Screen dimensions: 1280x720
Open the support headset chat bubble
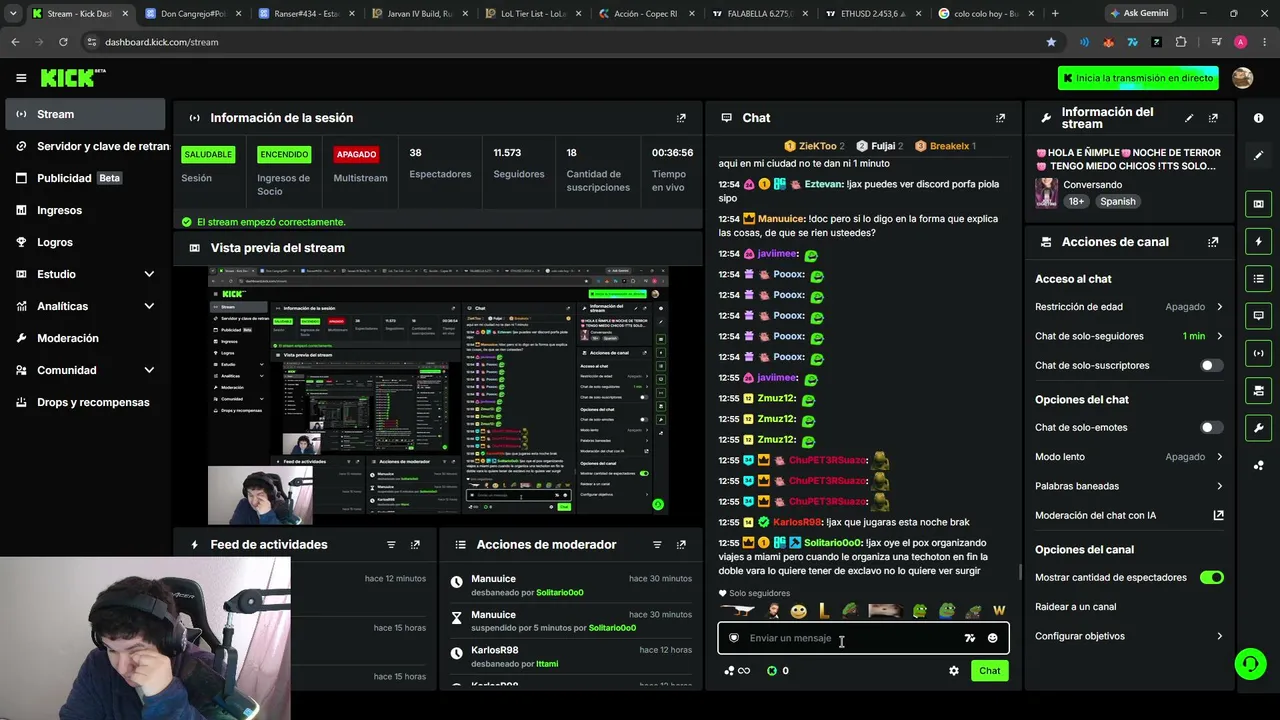1249,664
